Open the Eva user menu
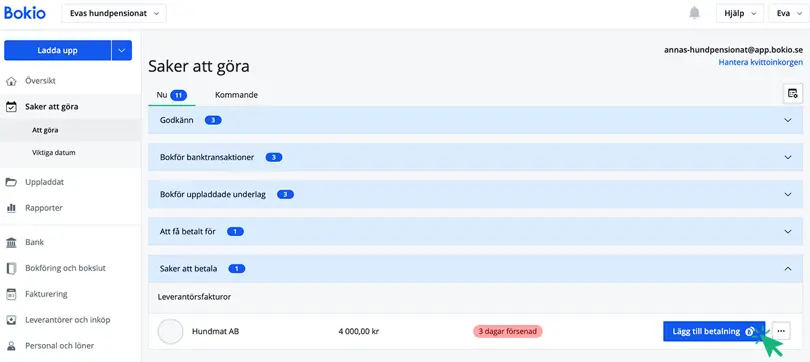Image resolution: width=810 pixels, height=362 pixels. point(789,13)
